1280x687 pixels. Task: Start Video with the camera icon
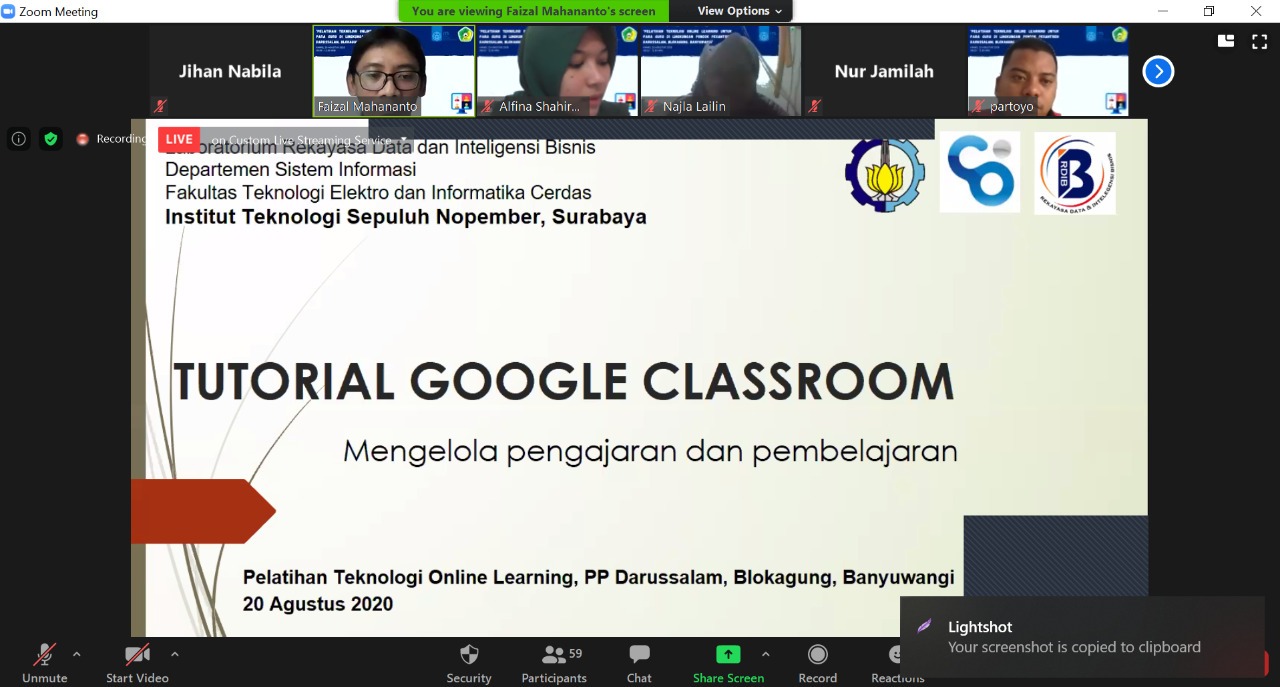[137, 662]
